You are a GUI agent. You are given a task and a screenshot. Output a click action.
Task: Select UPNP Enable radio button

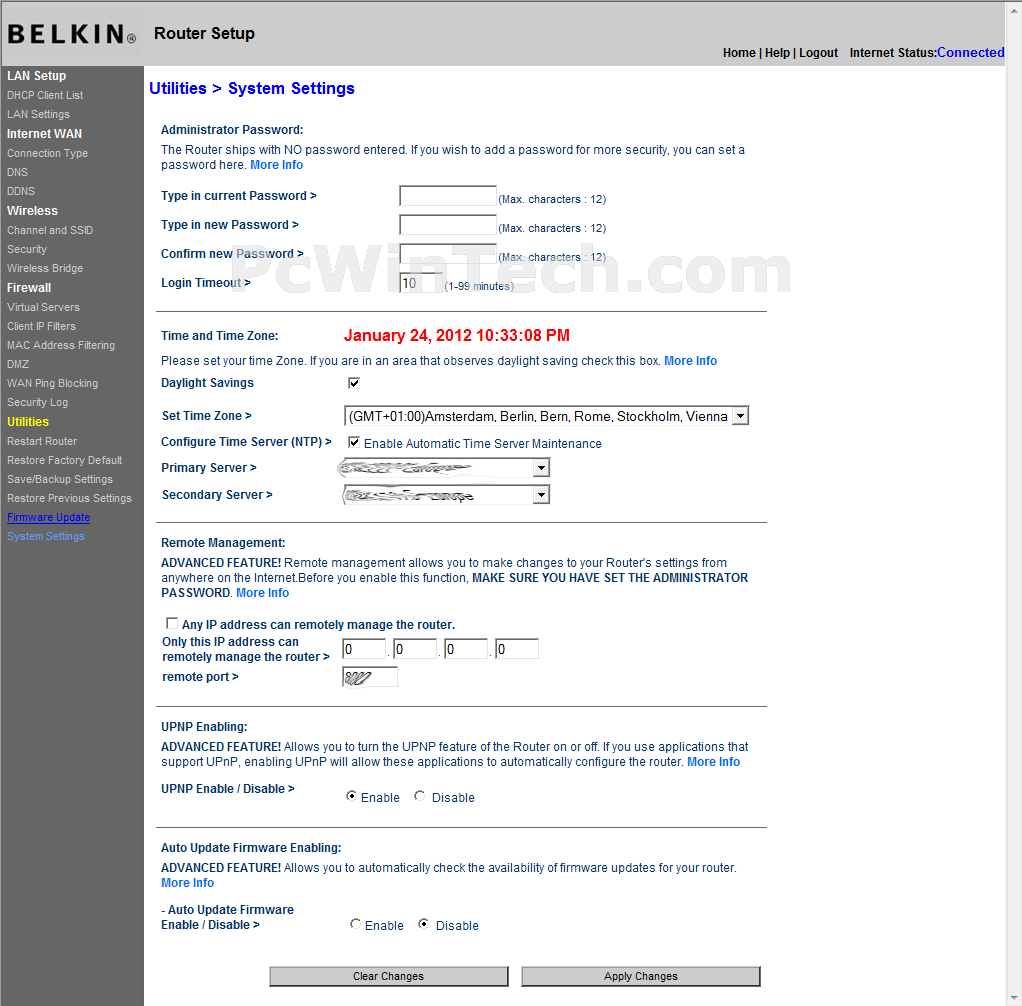pyautogui.click(x=351, y=795)
